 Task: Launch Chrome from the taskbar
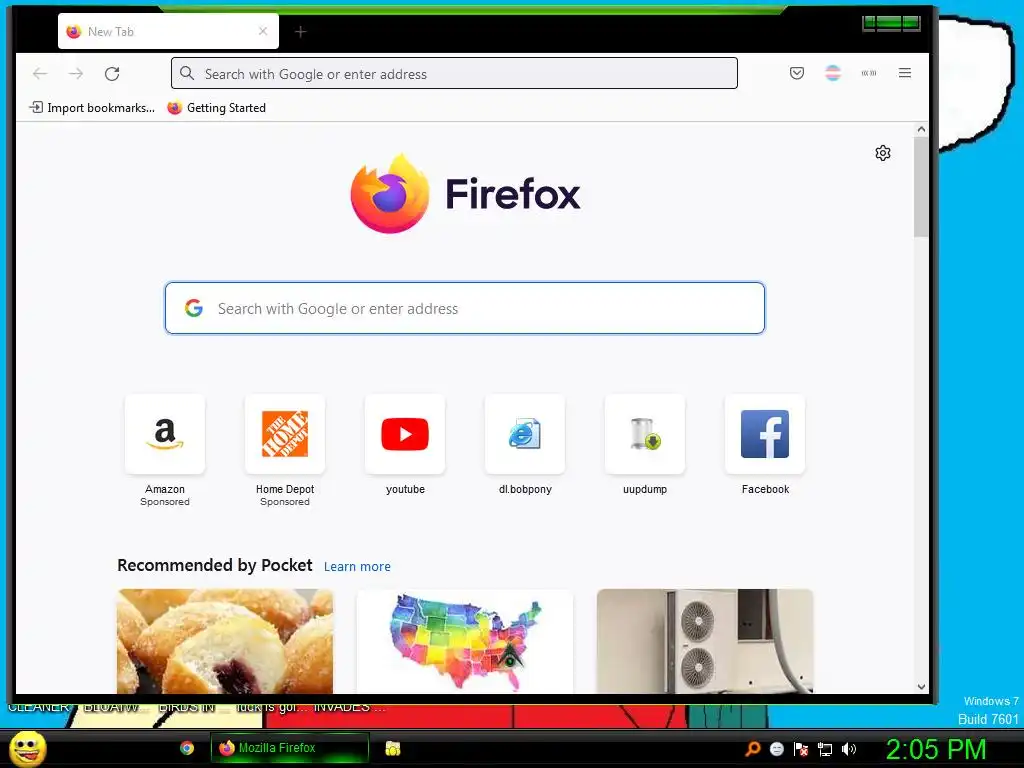(187, 748)
